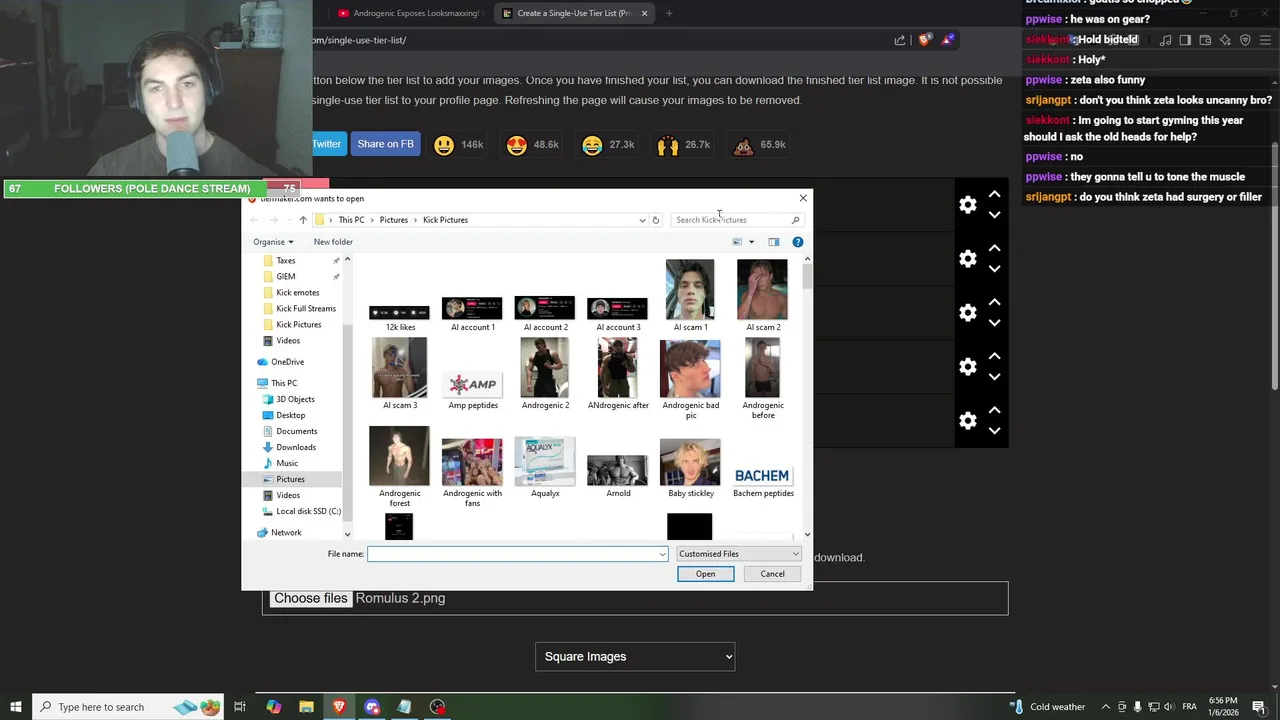Open the Organise dropdown menu
This screenshot has width=1280, height=720.
coord(273,242)
